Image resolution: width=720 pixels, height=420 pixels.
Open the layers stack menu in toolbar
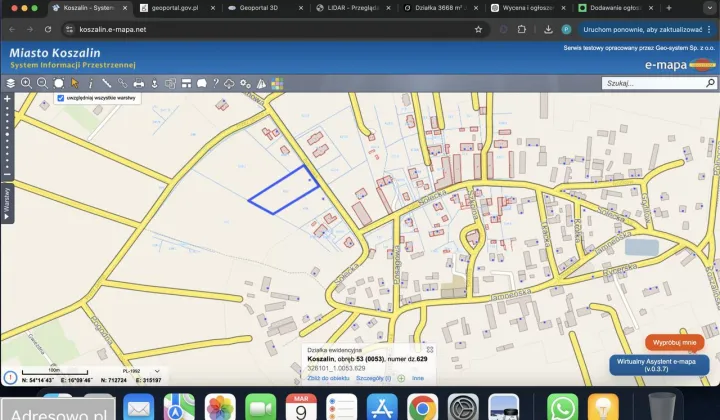[10, 83]
